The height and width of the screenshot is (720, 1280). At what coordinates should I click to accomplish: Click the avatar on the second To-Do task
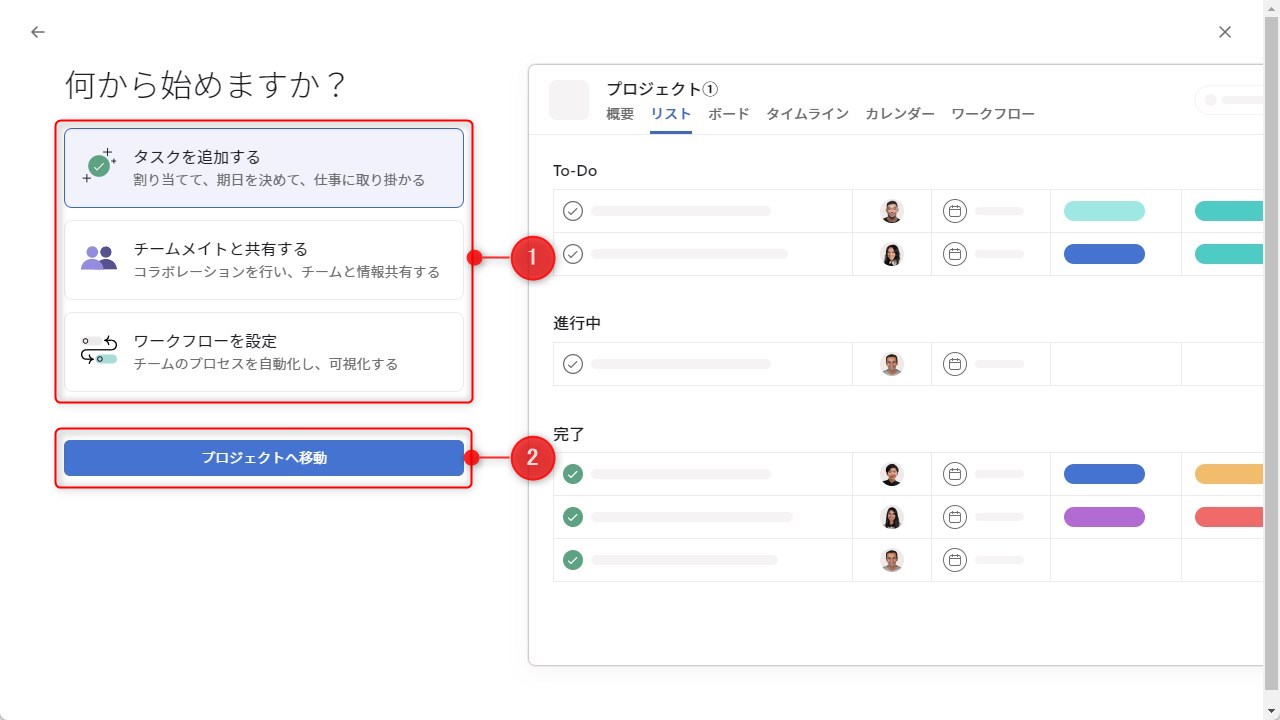891,253
